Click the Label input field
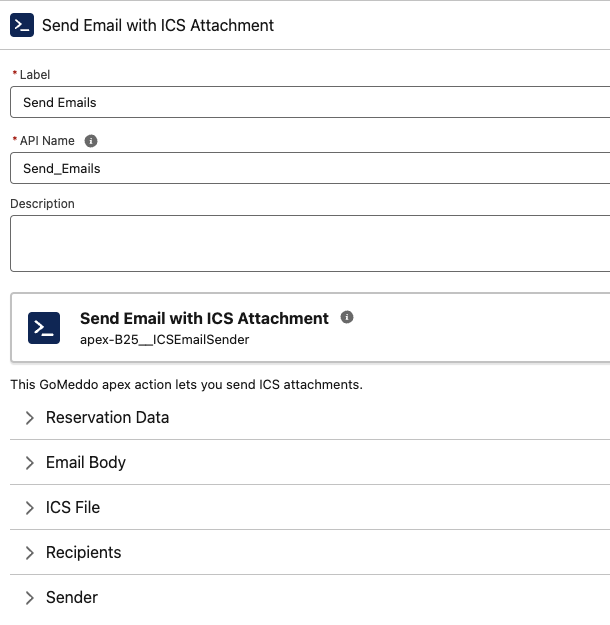The height and width of the screenshot is (625, 610). click(310, 102)
